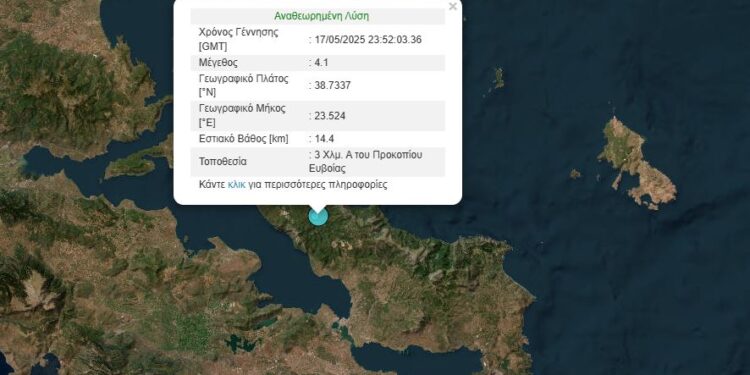750x375 pixels.
Task: Select the origin time value 17/05/2025 23:52:03.36
Action: click(x=368, y=40)
